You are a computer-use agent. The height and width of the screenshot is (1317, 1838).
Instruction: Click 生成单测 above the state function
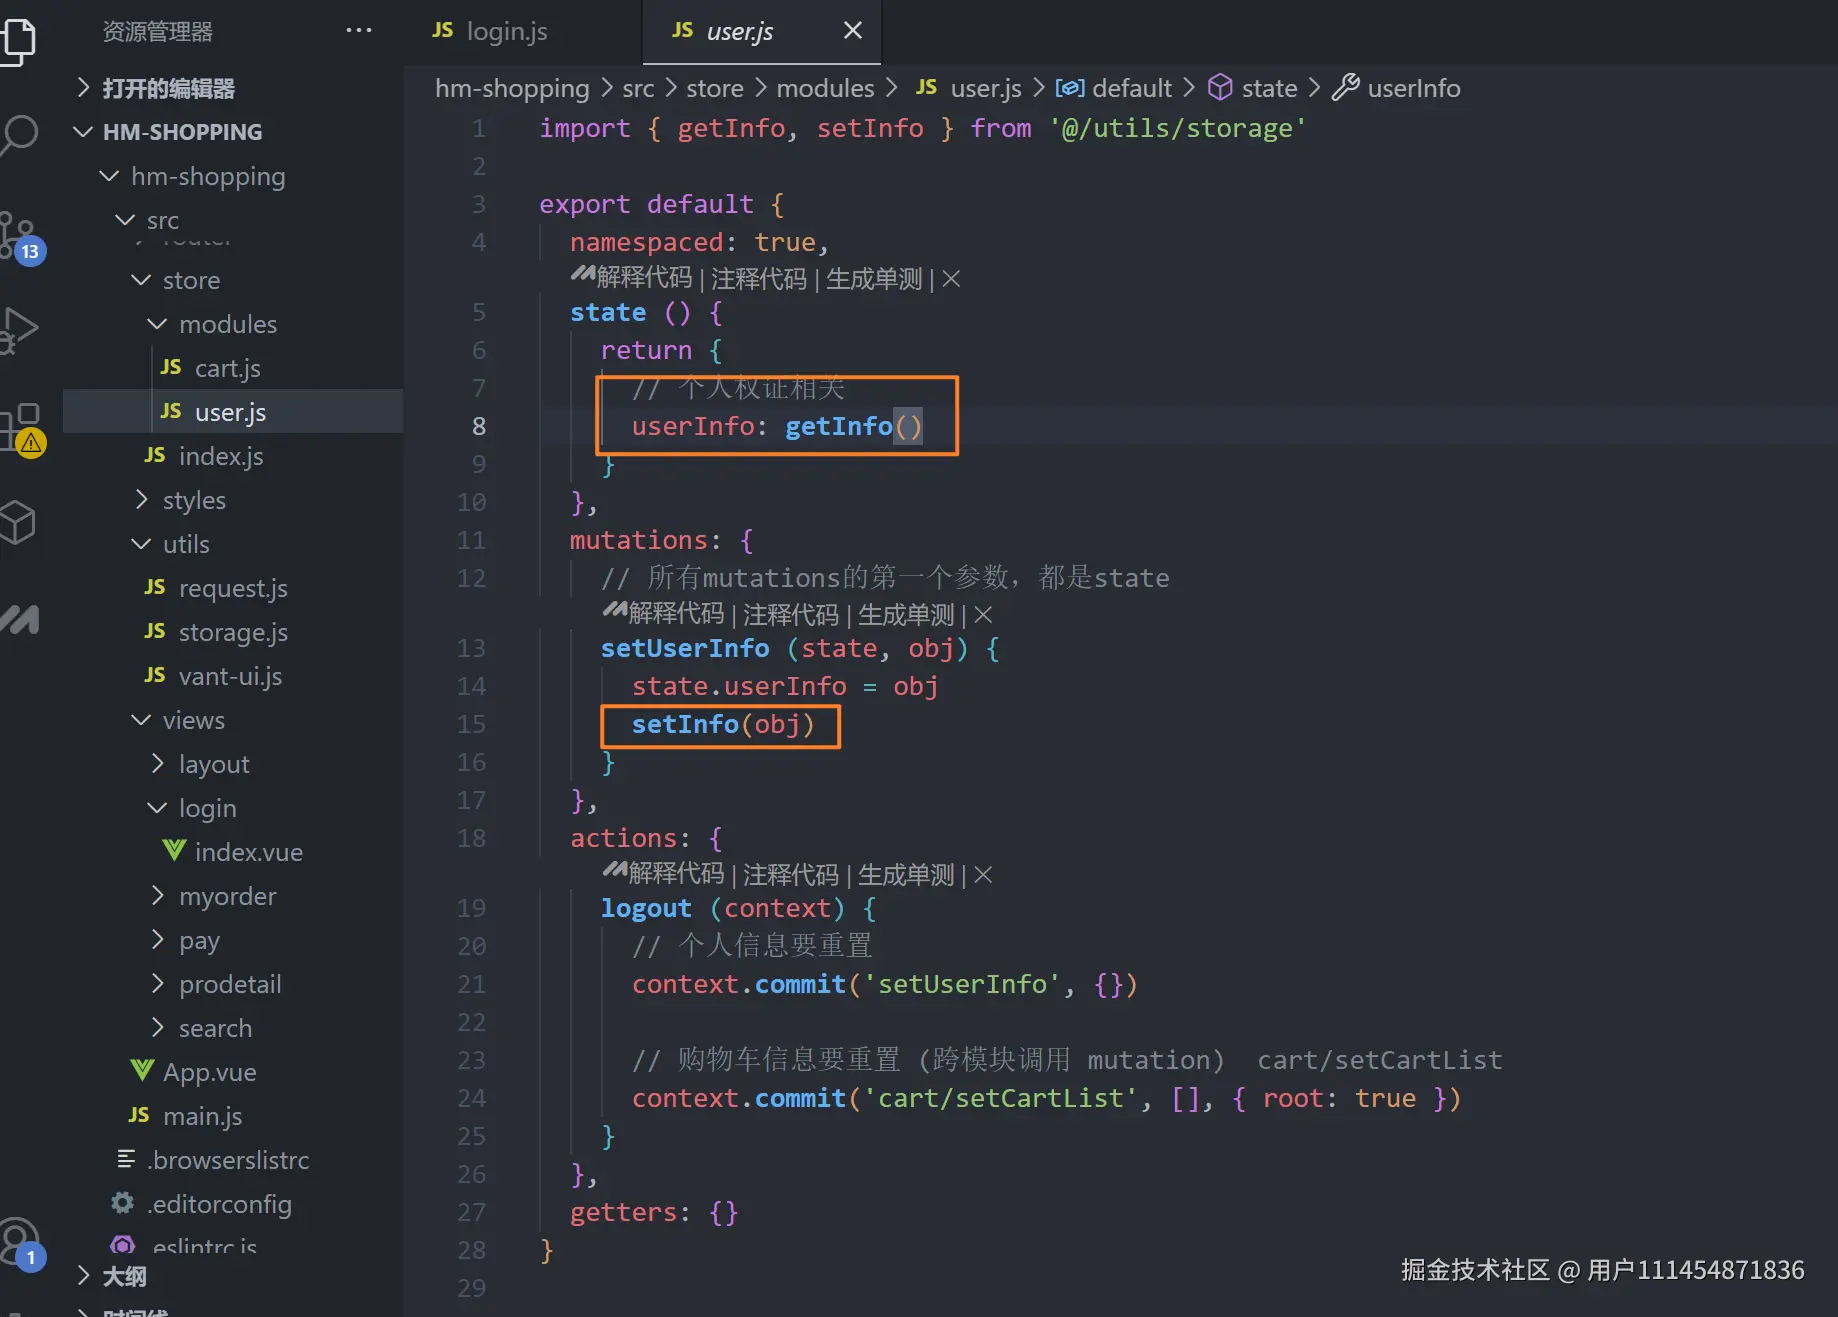(x=874, y=279)
